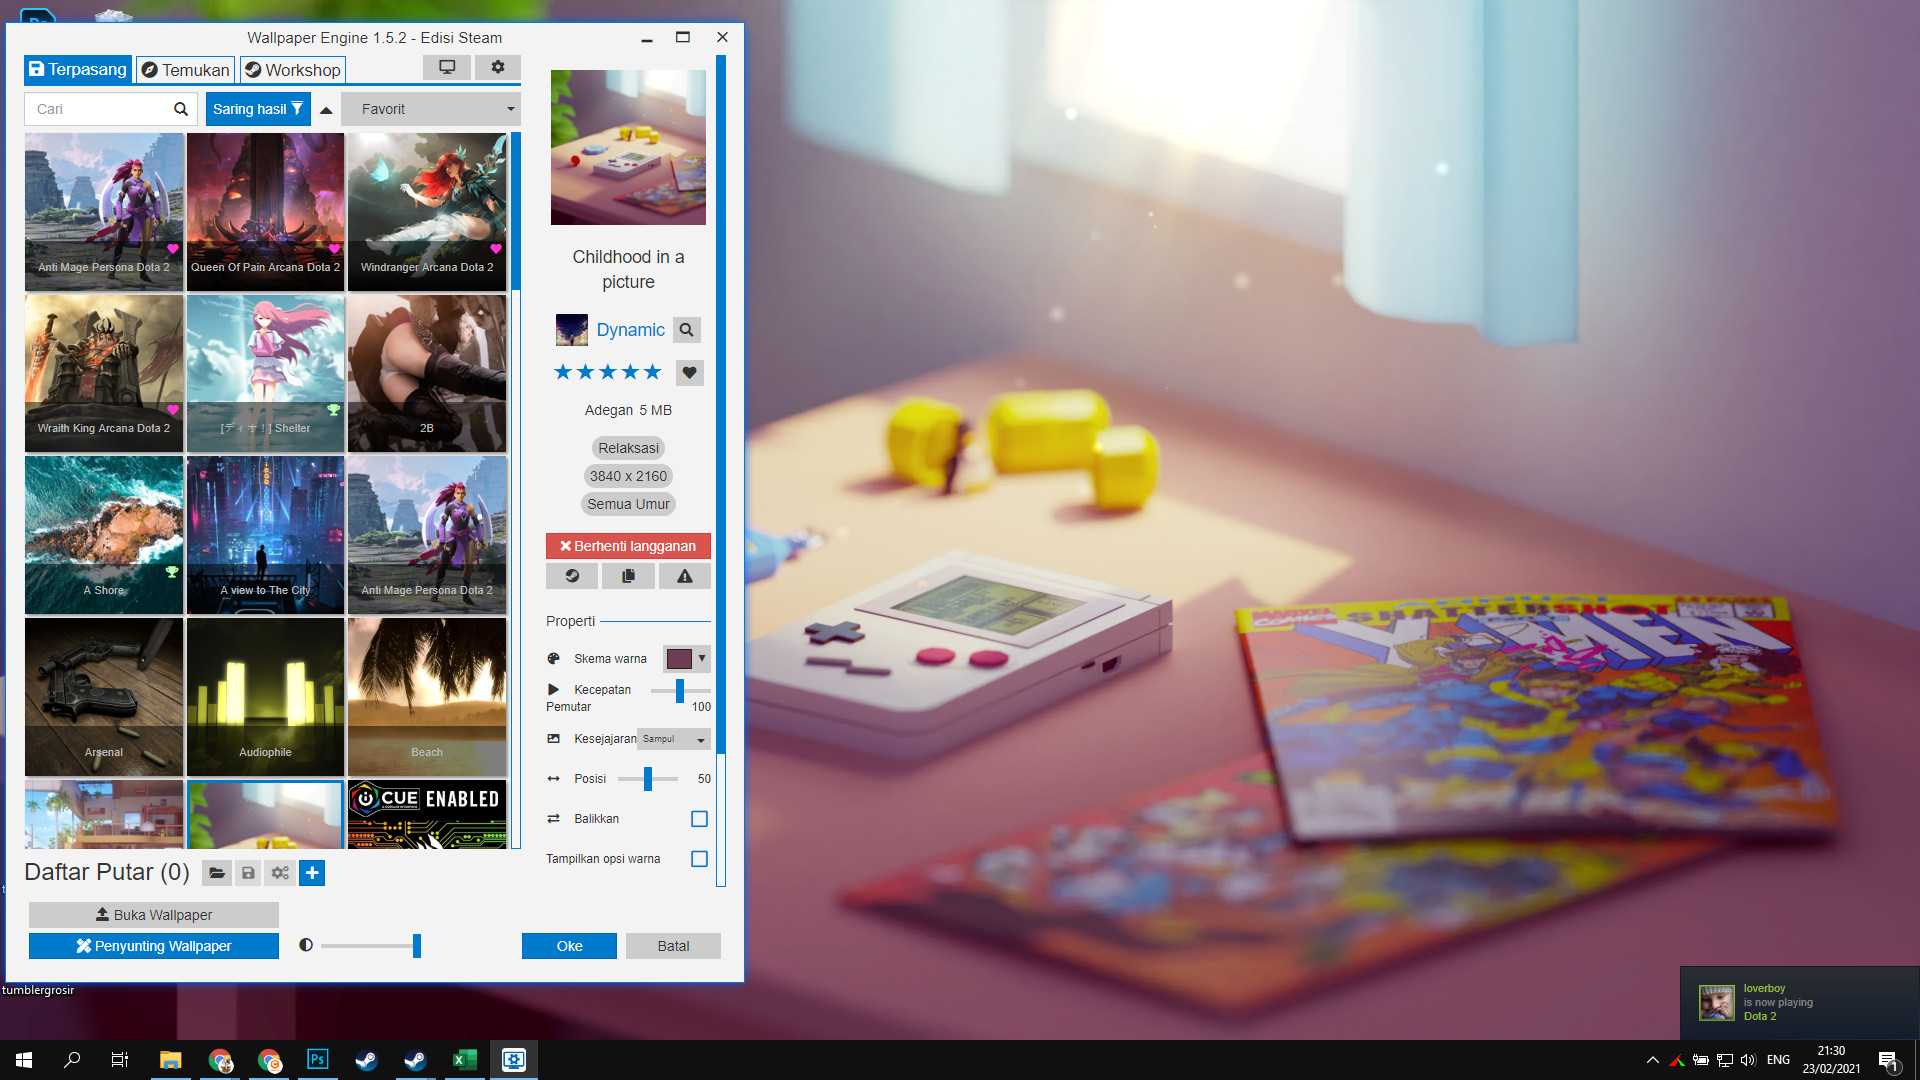Toggle the Balikkan checkbox
The width and height of the screenshot is (1920, 1080).
click(x=700, y=818)
